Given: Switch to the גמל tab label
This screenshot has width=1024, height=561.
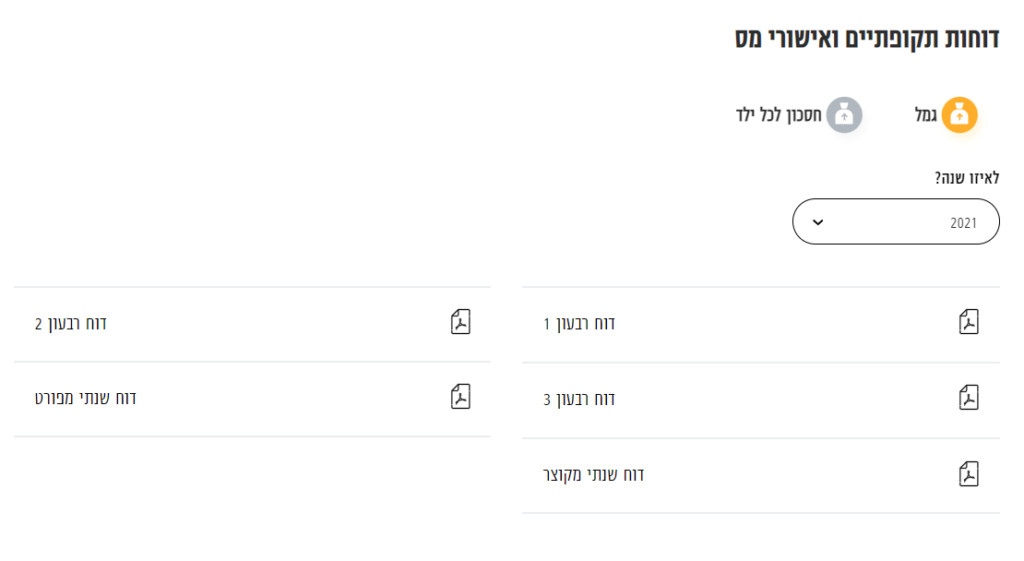Looking at the screenshot, I should pyautogui.click(x=926, y=116).
